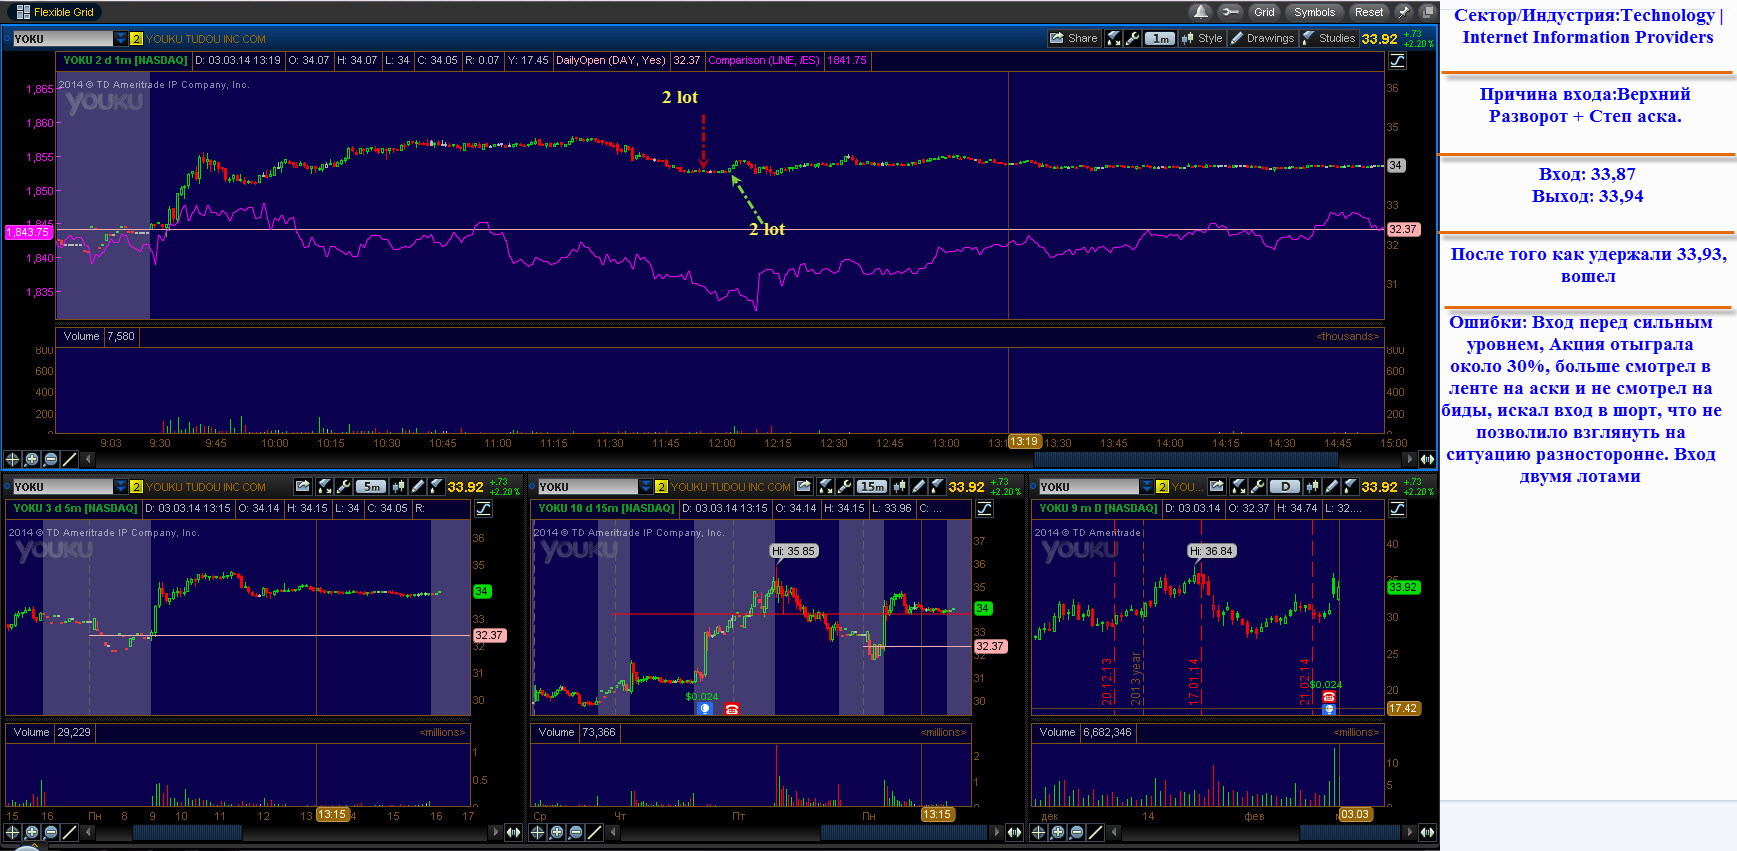
Task: Click the red phone event icon on 15m chart
Action: pos(731,709)
